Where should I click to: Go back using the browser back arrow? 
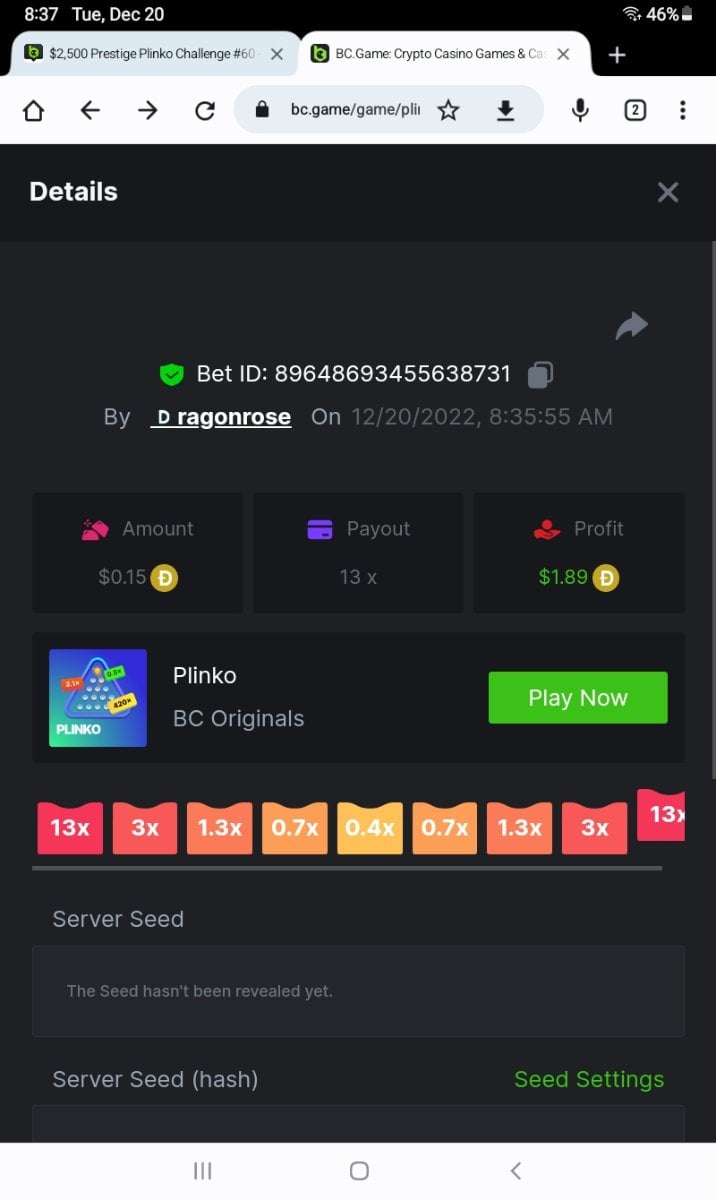click(90, 111)
